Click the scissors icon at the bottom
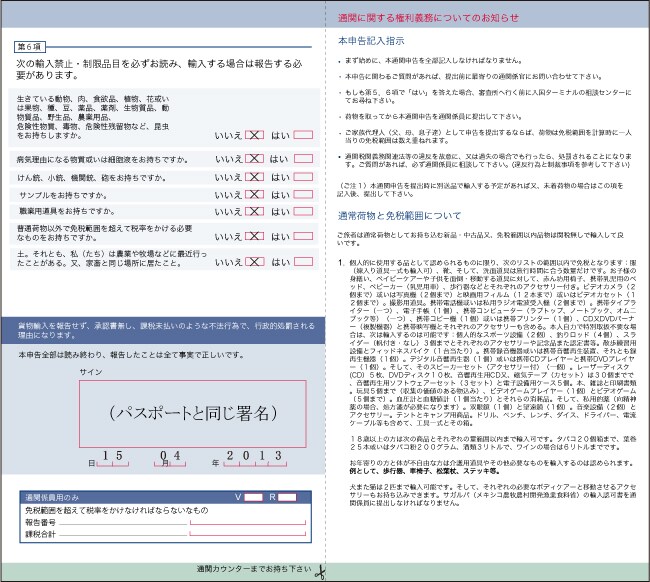This screenshot has height=582, width=650. 319,572
